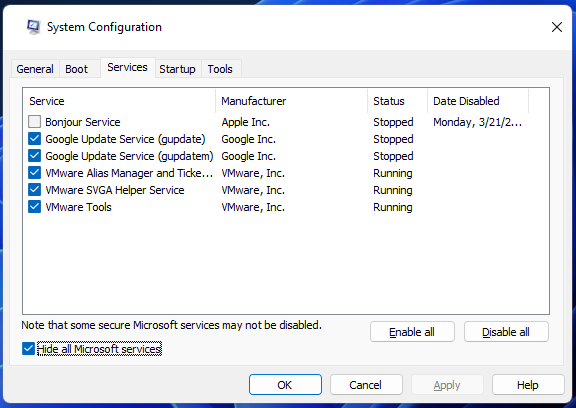Sort by Date Disabled column header
This screenshot has height=408, width=576.
[x=478, y=101]
